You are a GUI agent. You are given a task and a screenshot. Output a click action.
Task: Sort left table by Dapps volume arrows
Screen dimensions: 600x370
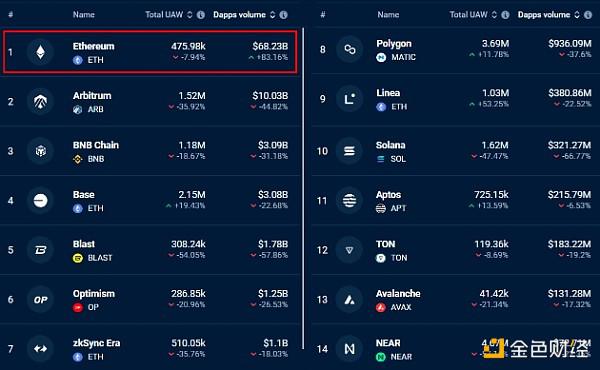272,15
